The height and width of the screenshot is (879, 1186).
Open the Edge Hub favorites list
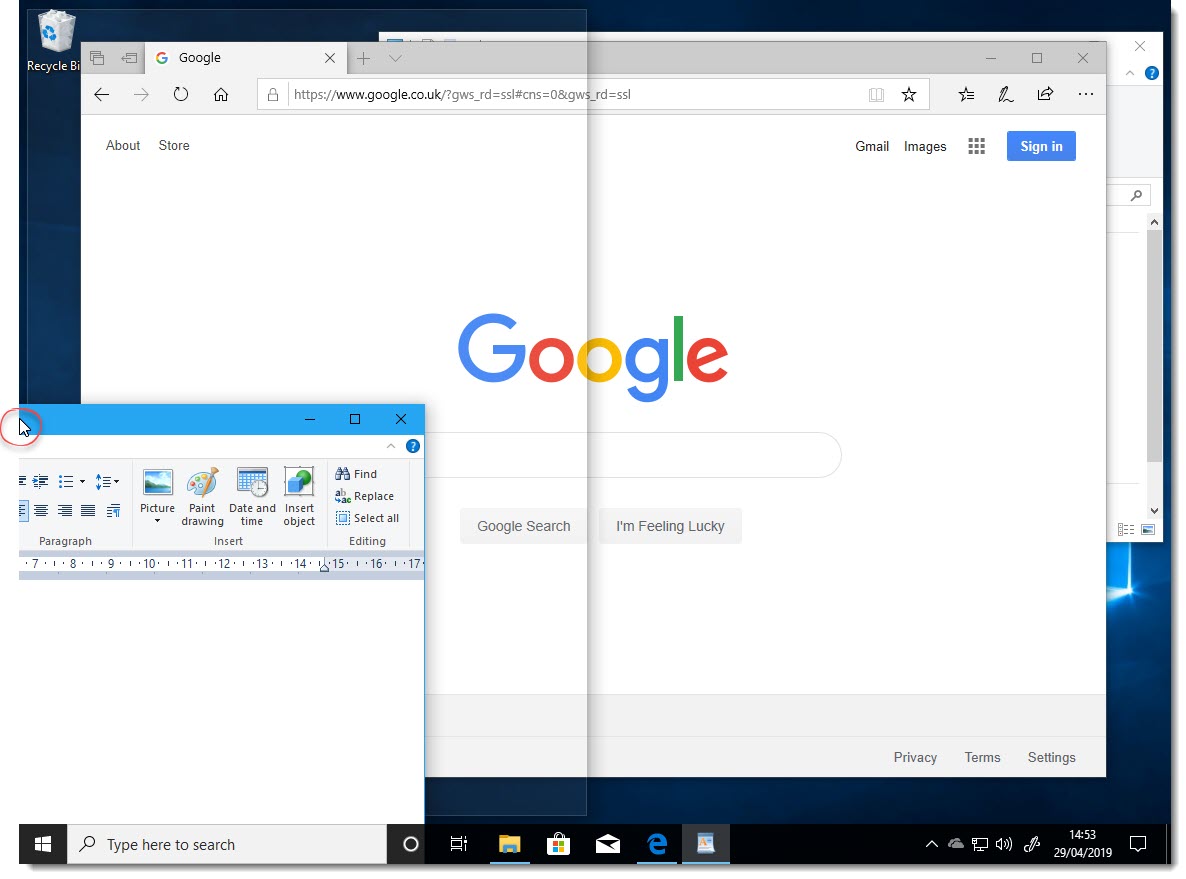(966, 93)
